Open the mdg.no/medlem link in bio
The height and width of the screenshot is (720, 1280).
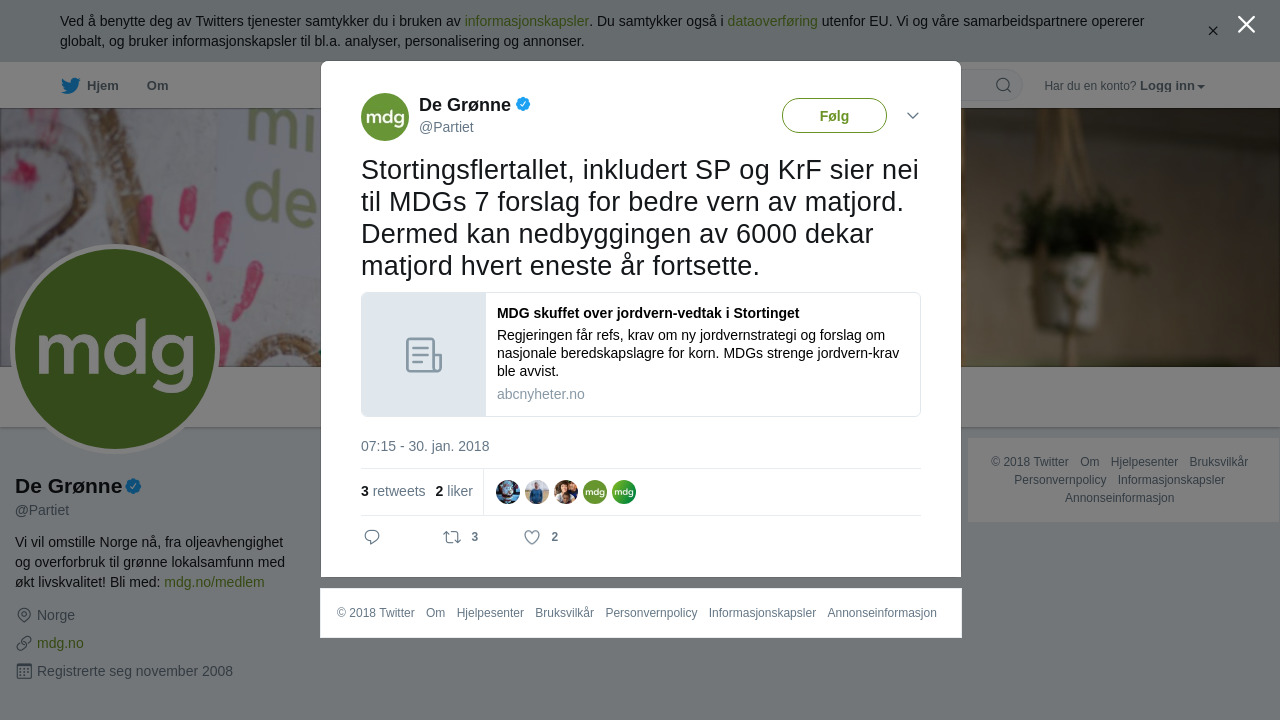tap(214, 582)
